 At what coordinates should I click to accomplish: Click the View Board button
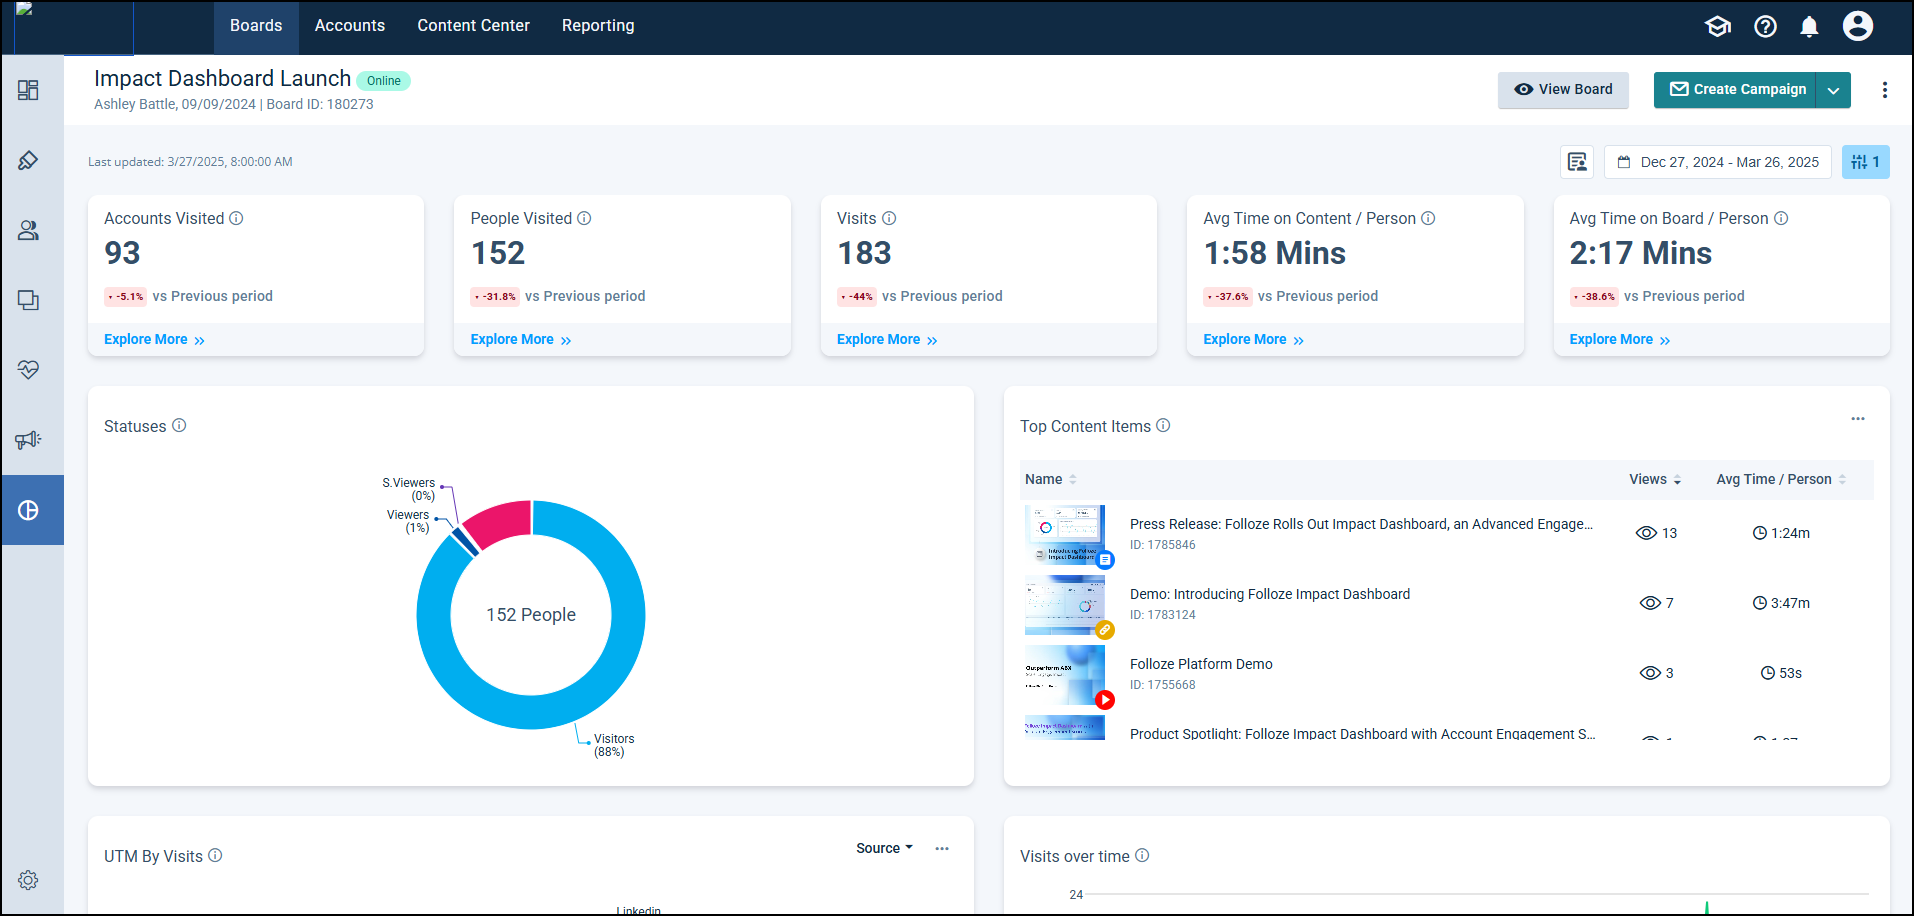(1562, 90)
